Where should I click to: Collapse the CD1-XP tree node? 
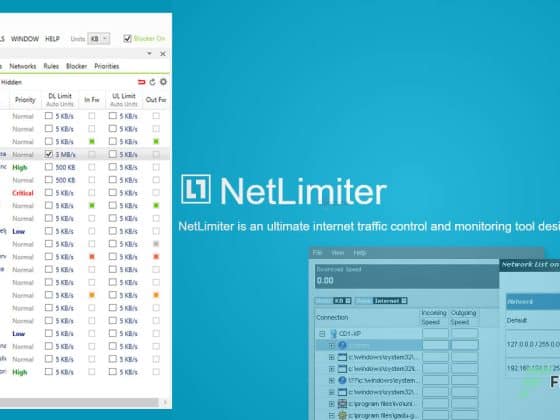(x=322, y=334)
